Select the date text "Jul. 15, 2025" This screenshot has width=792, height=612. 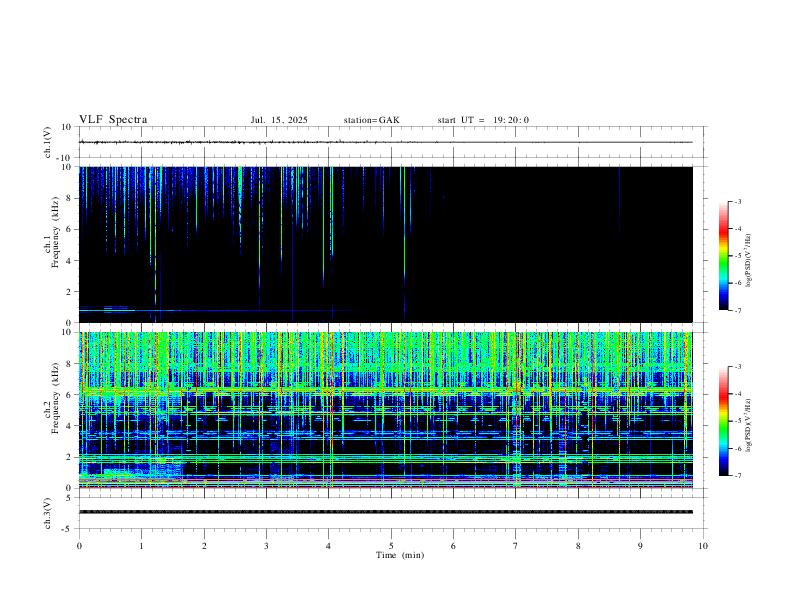(279, 120)
